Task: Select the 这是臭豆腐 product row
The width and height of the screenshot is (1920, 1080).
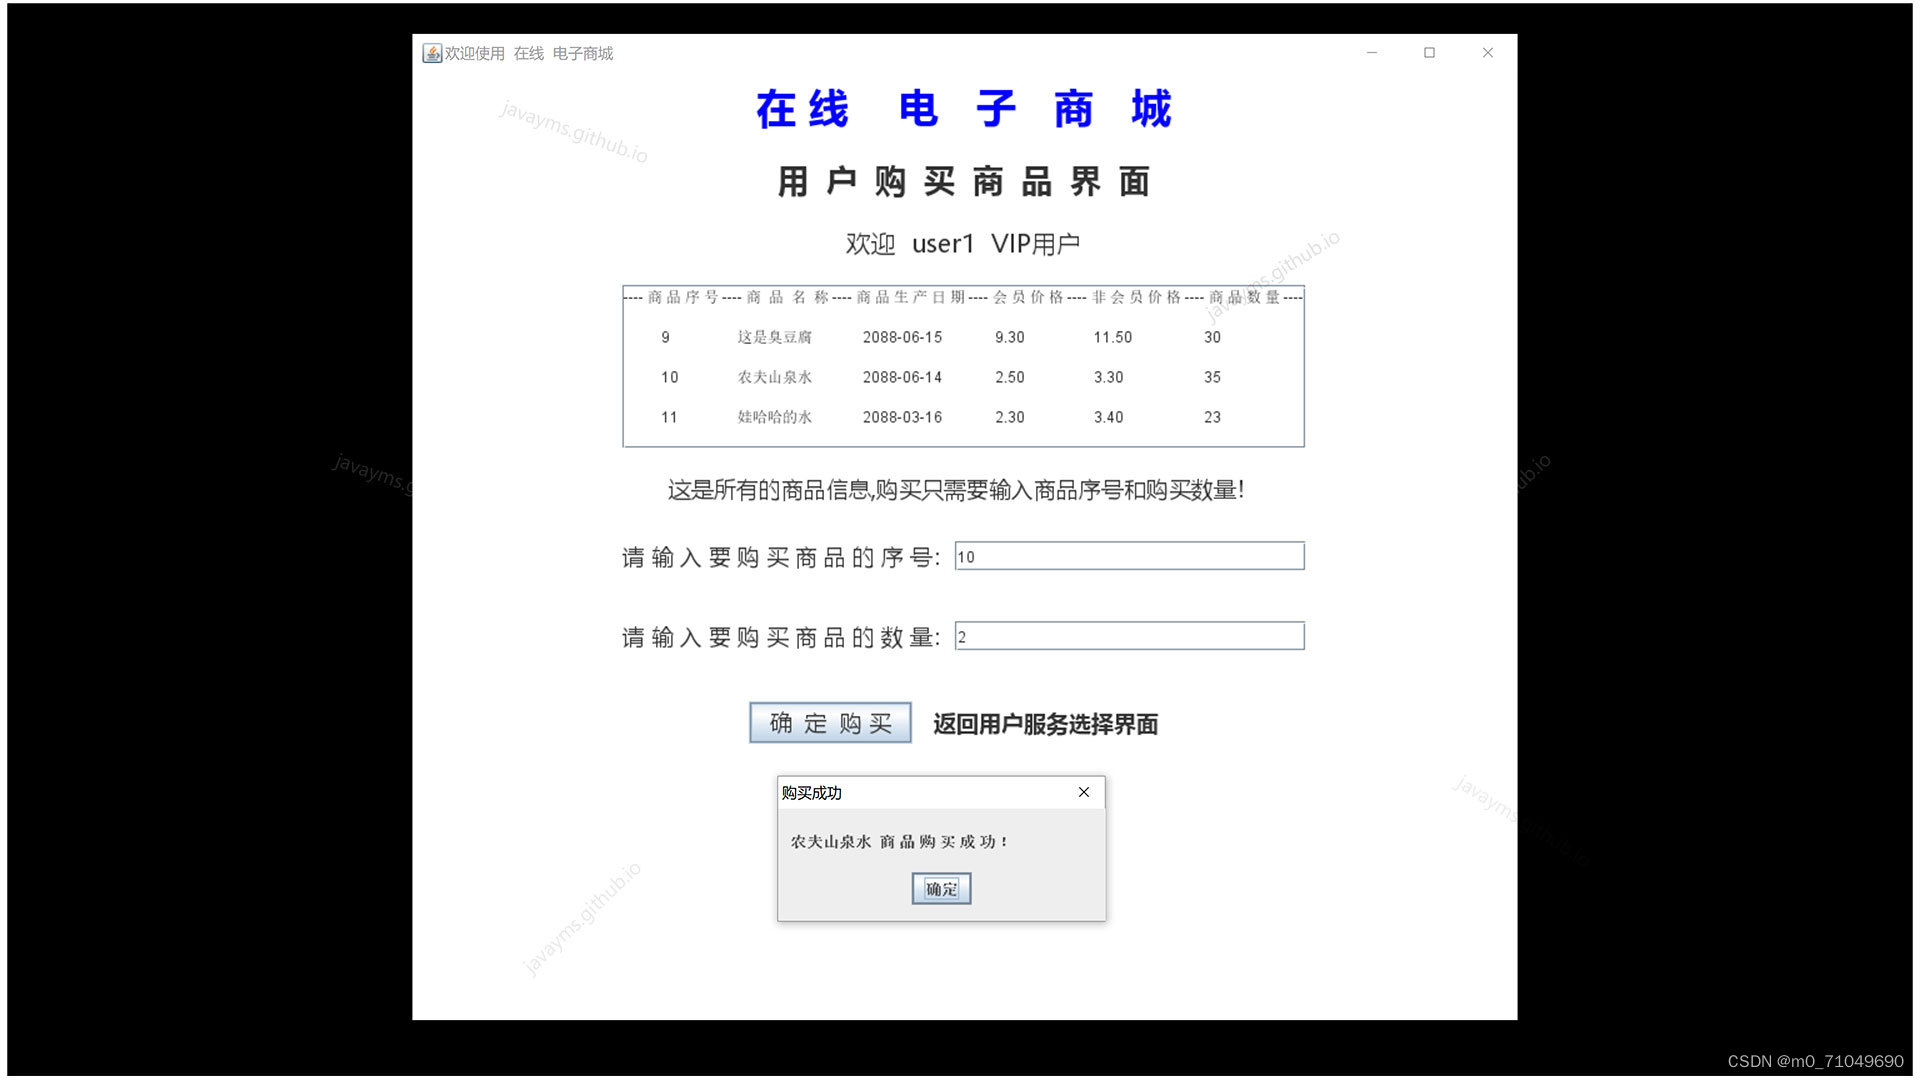Action: tap(774, 337)
